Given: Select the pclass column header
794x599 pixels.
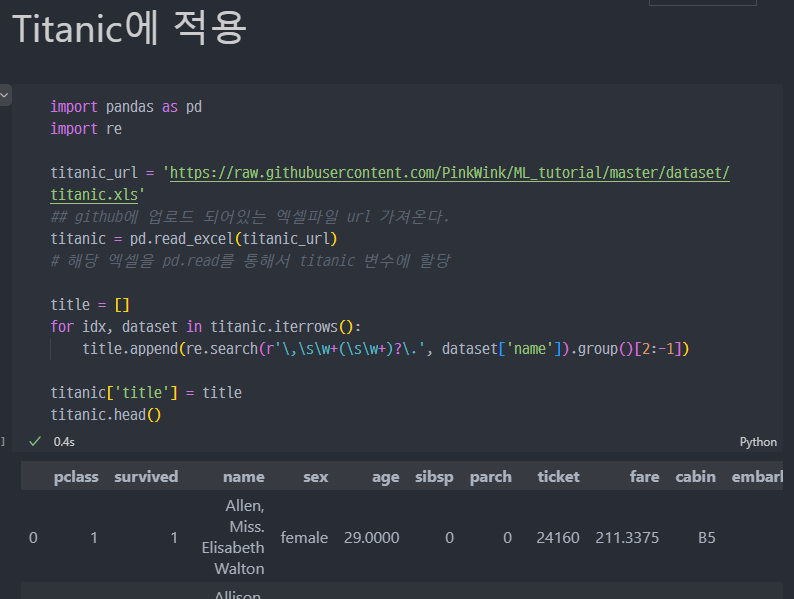Looking at the screenshot, I should (76, 477).
